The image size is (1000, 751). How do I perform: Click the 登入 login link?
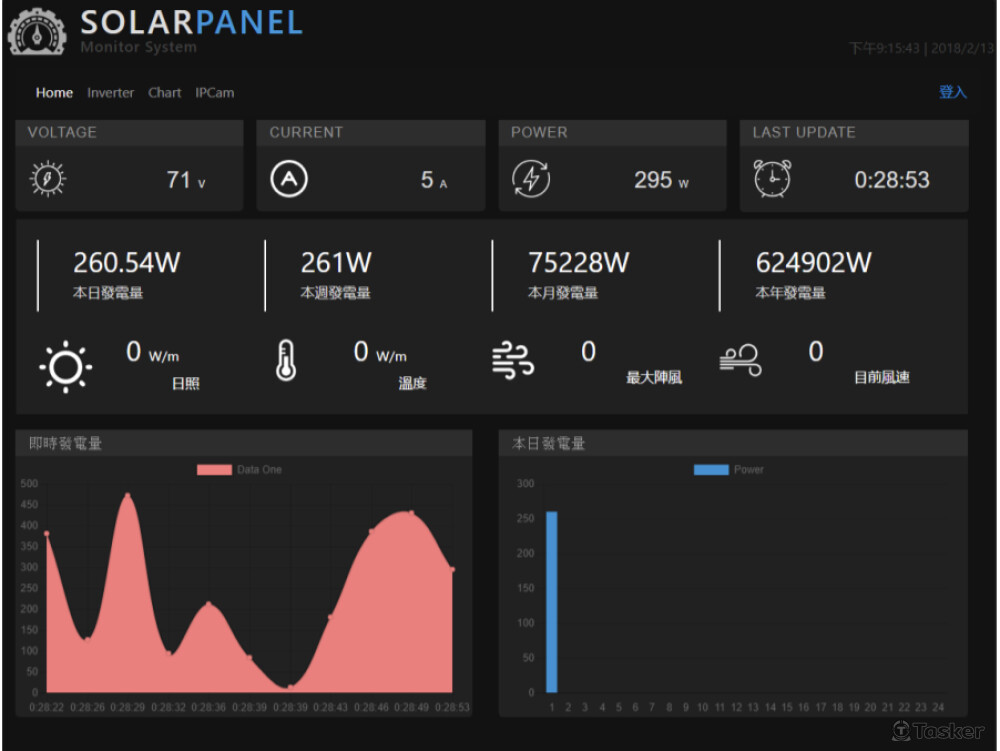click(952, 92)
